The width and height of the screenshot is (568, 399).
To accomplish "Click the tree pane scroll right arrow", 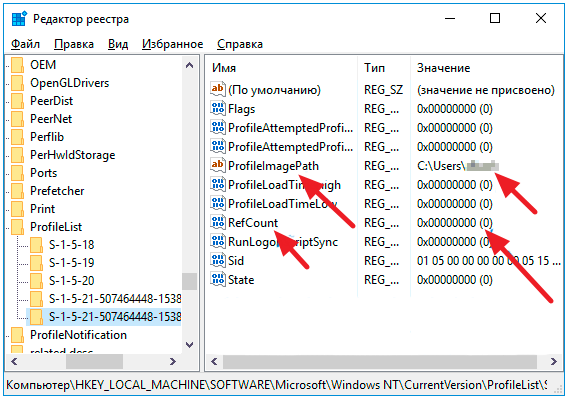I will 173,361.
